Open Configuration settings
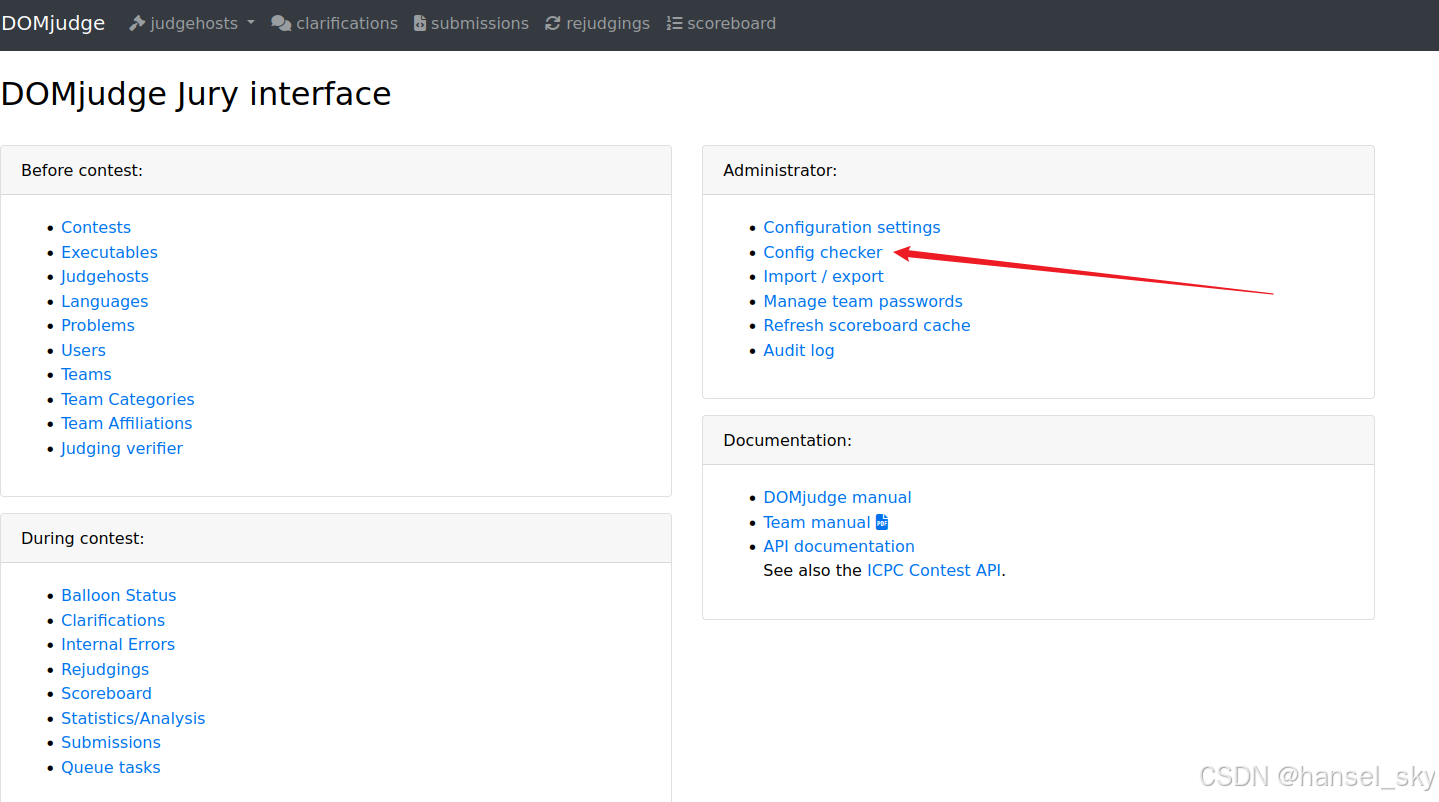The height and width of the screenshot is (802, 1439). [x=852, y=227]
